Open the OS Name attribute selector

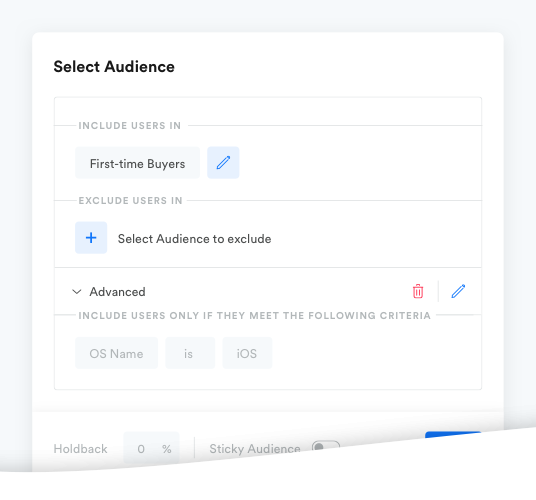(x=117, y=353)
